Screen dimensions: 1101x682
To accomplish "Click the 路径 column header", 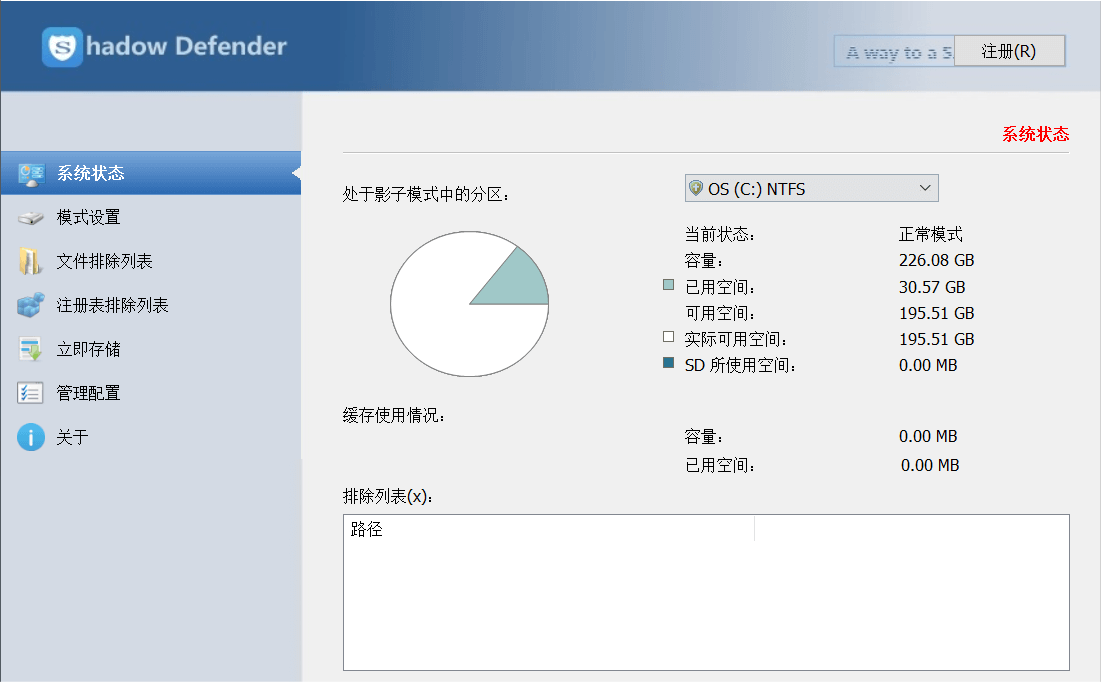I will point(548,529).
